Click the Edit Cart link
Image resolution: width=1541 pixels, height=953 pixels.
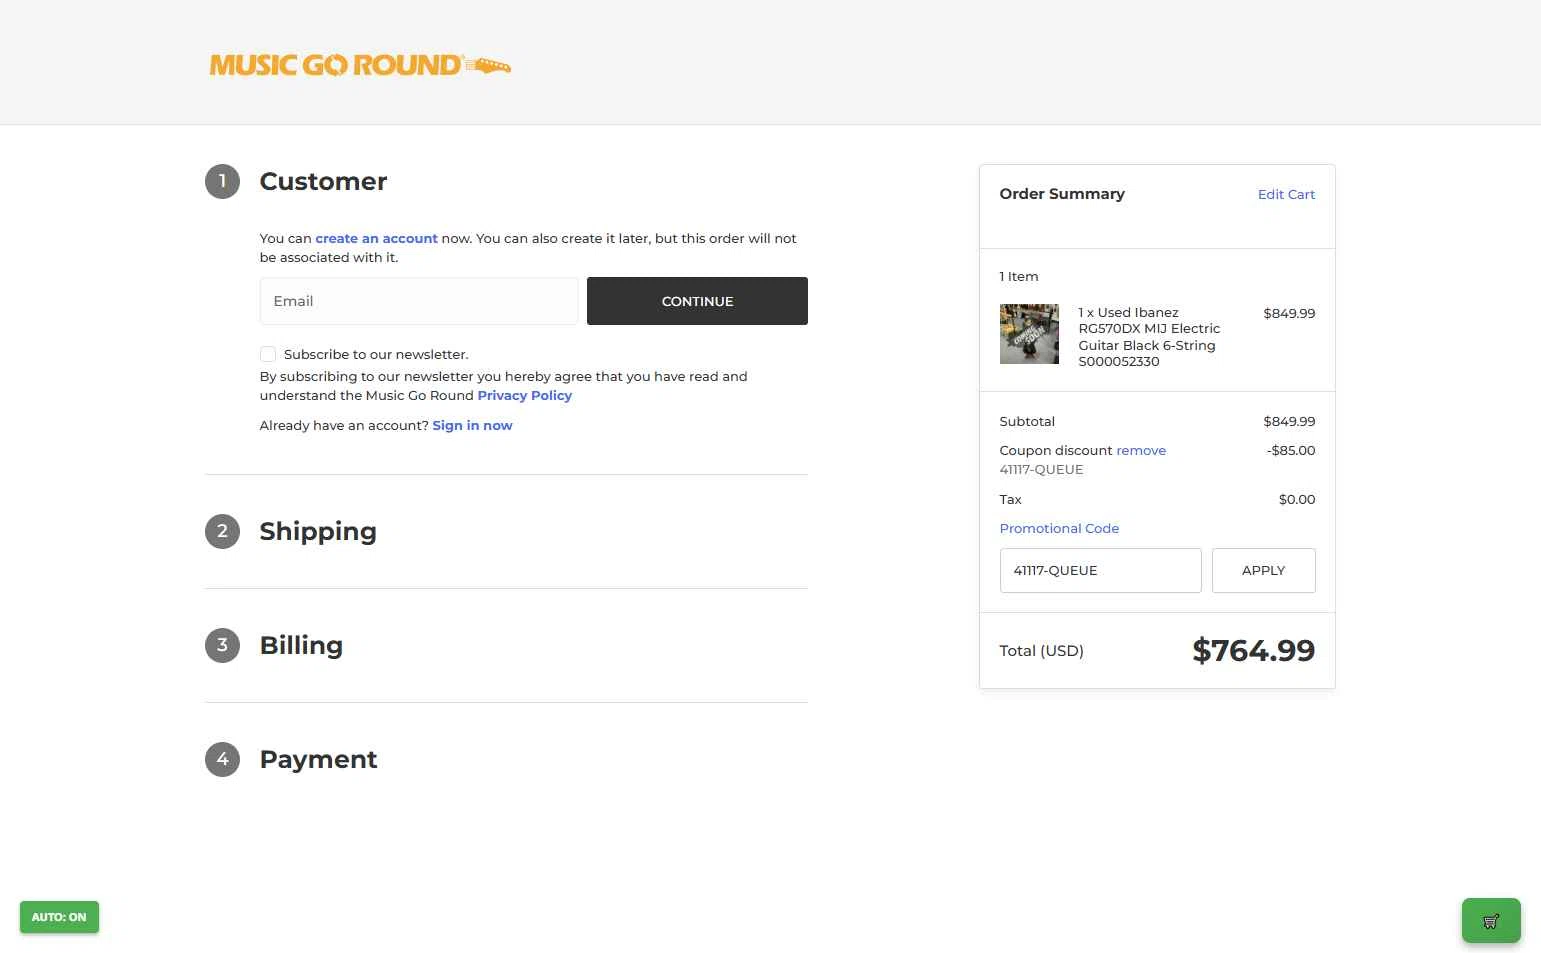coord(1286,194)
